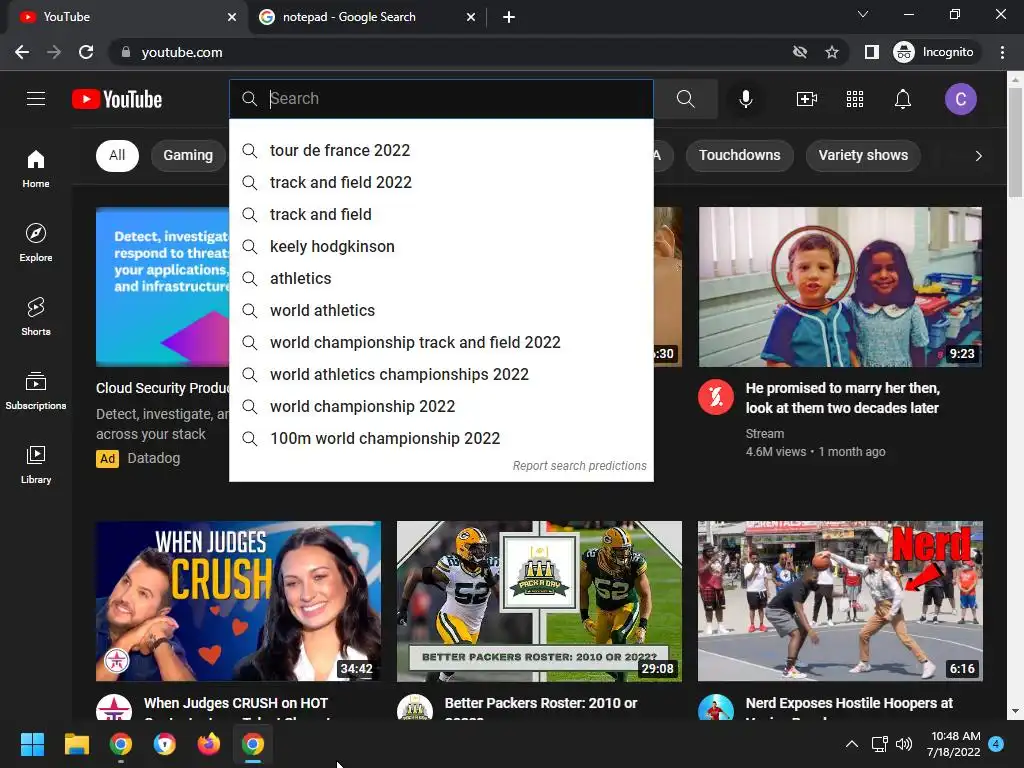Open the YouTube apps grid
This screenshot has width=1024, height=768.
point(855,99)
